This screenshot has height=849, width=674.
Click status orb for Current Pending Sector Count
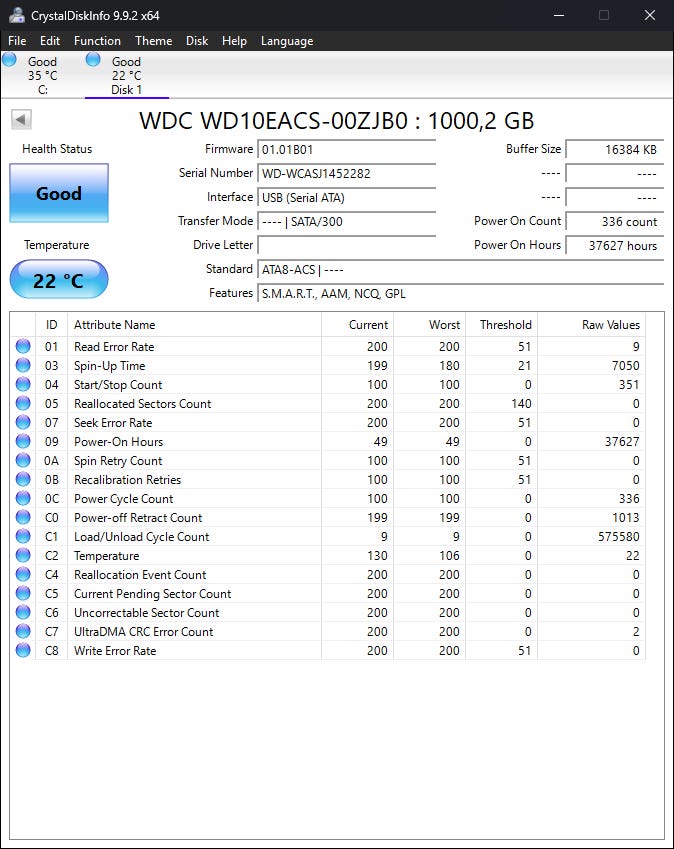coord(23,593)
